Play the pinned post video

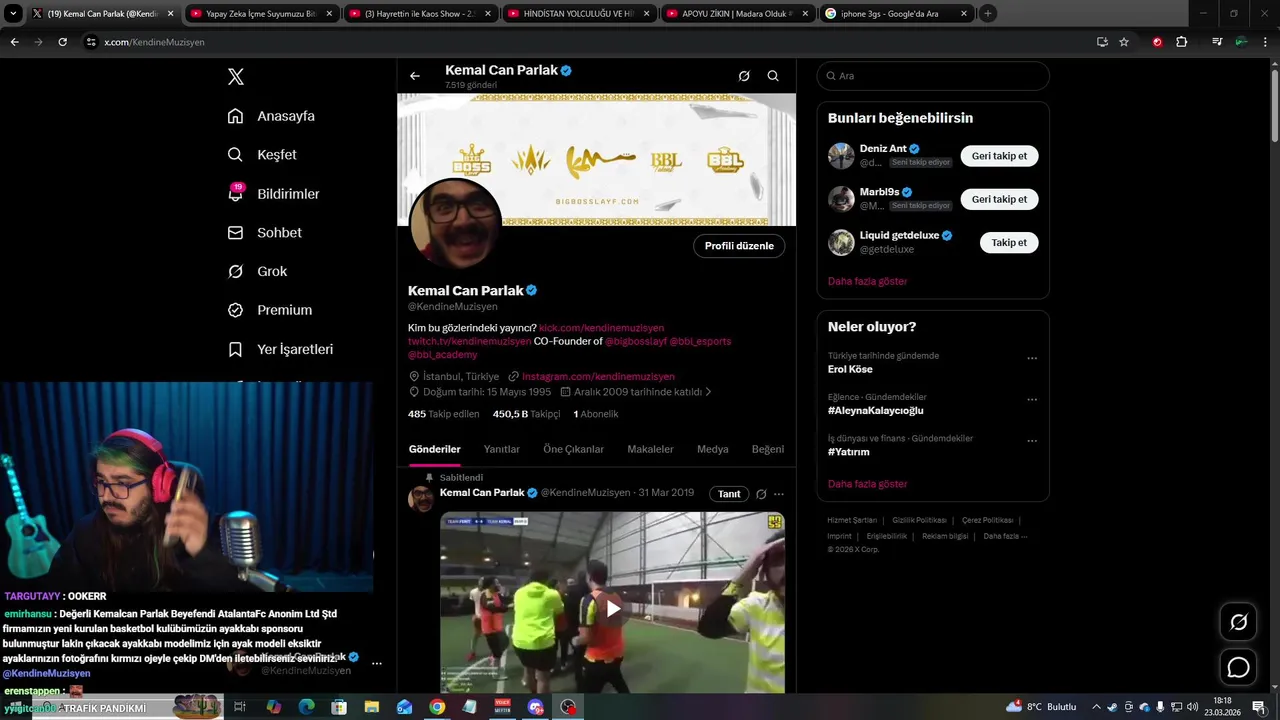[613, 608]
